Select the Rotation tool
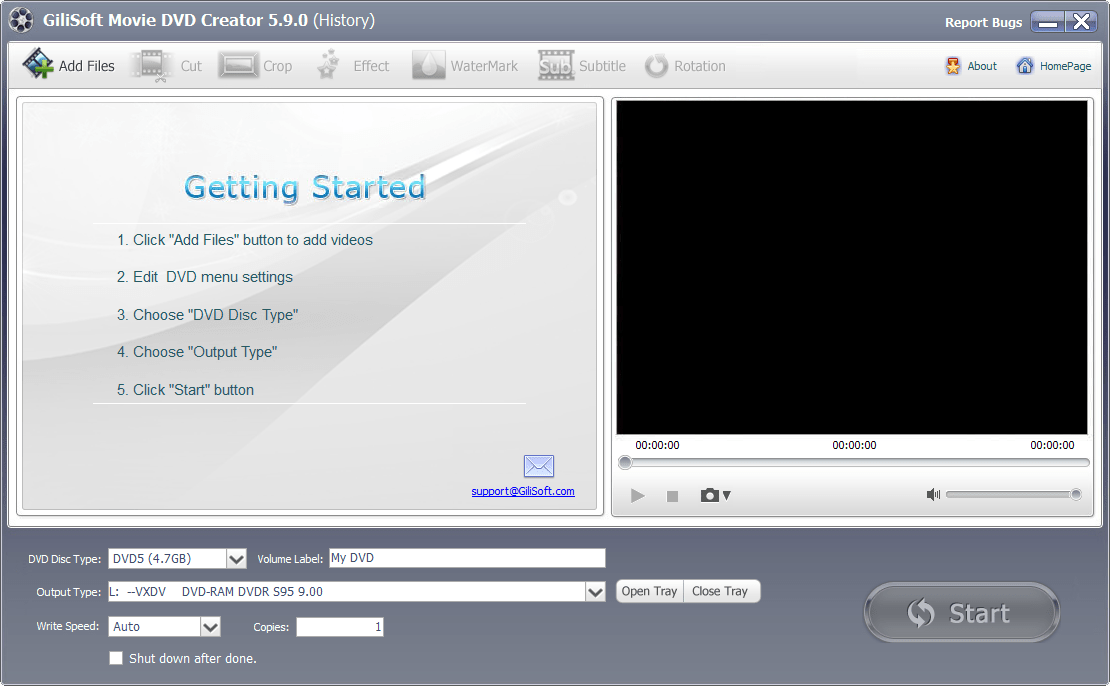1110x686 pixels. pyautogui.click(x=686, y=65)
